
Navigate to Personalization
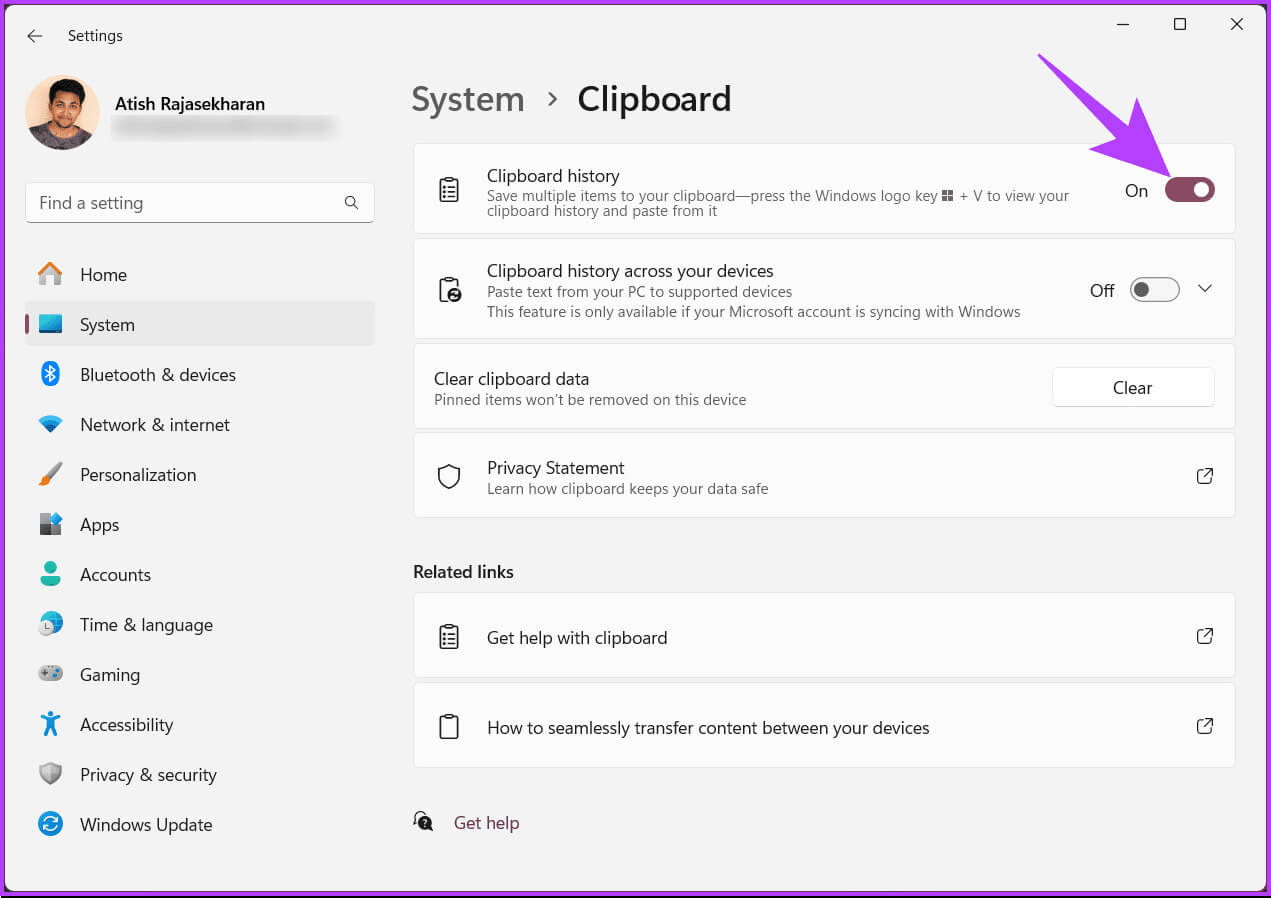click(200, 475)
